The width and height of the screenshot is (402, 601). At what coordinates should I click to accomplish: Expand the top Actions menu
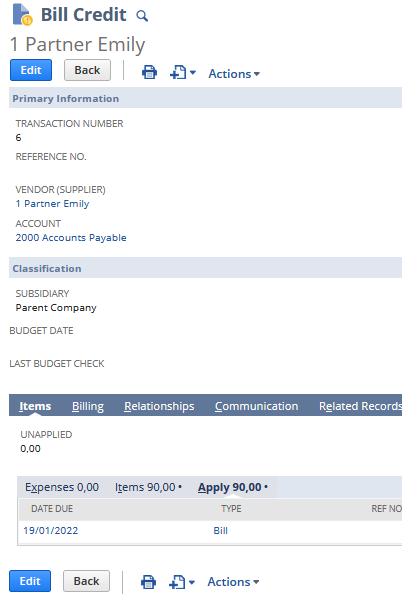pos(234,74)
